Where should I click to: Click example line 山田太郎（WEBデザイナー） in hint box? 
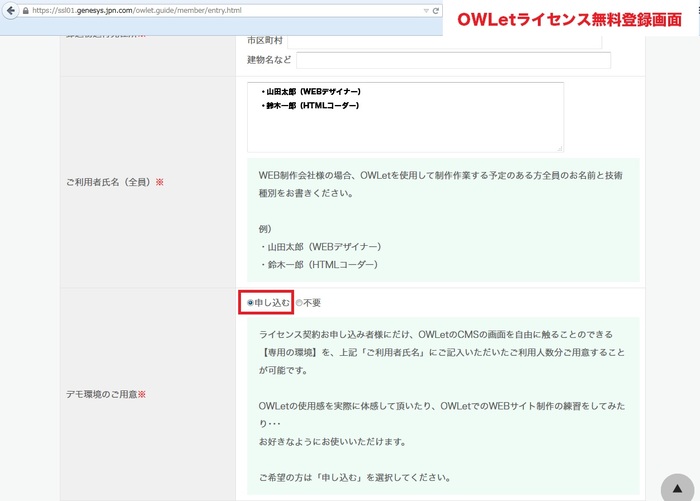(x=320, y=247)
